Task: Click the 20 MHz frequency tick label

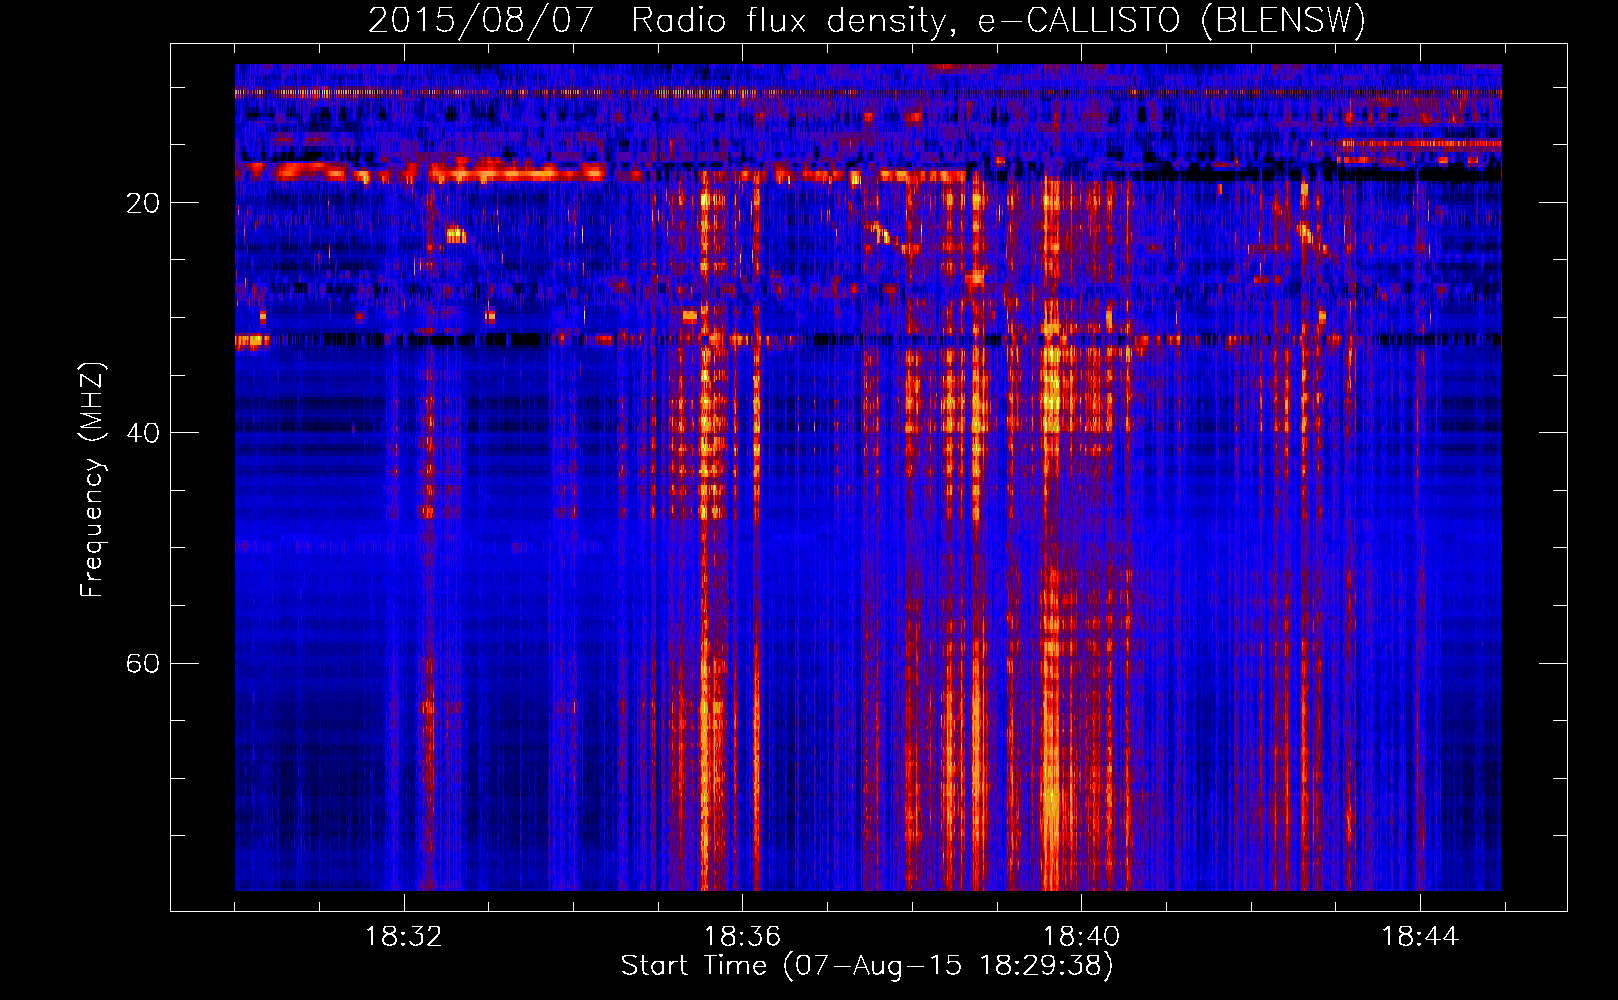Action: point(143,203)
